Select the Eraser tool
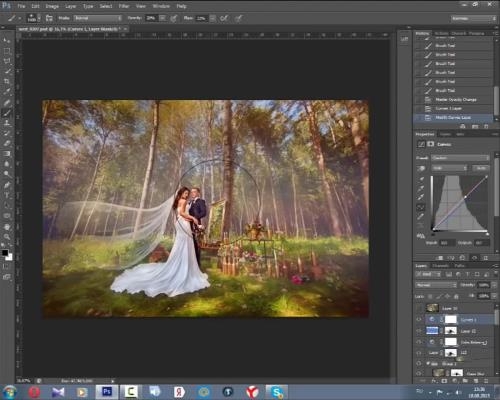The height and width of the screenshot is (400, 500). coord(7,144)
